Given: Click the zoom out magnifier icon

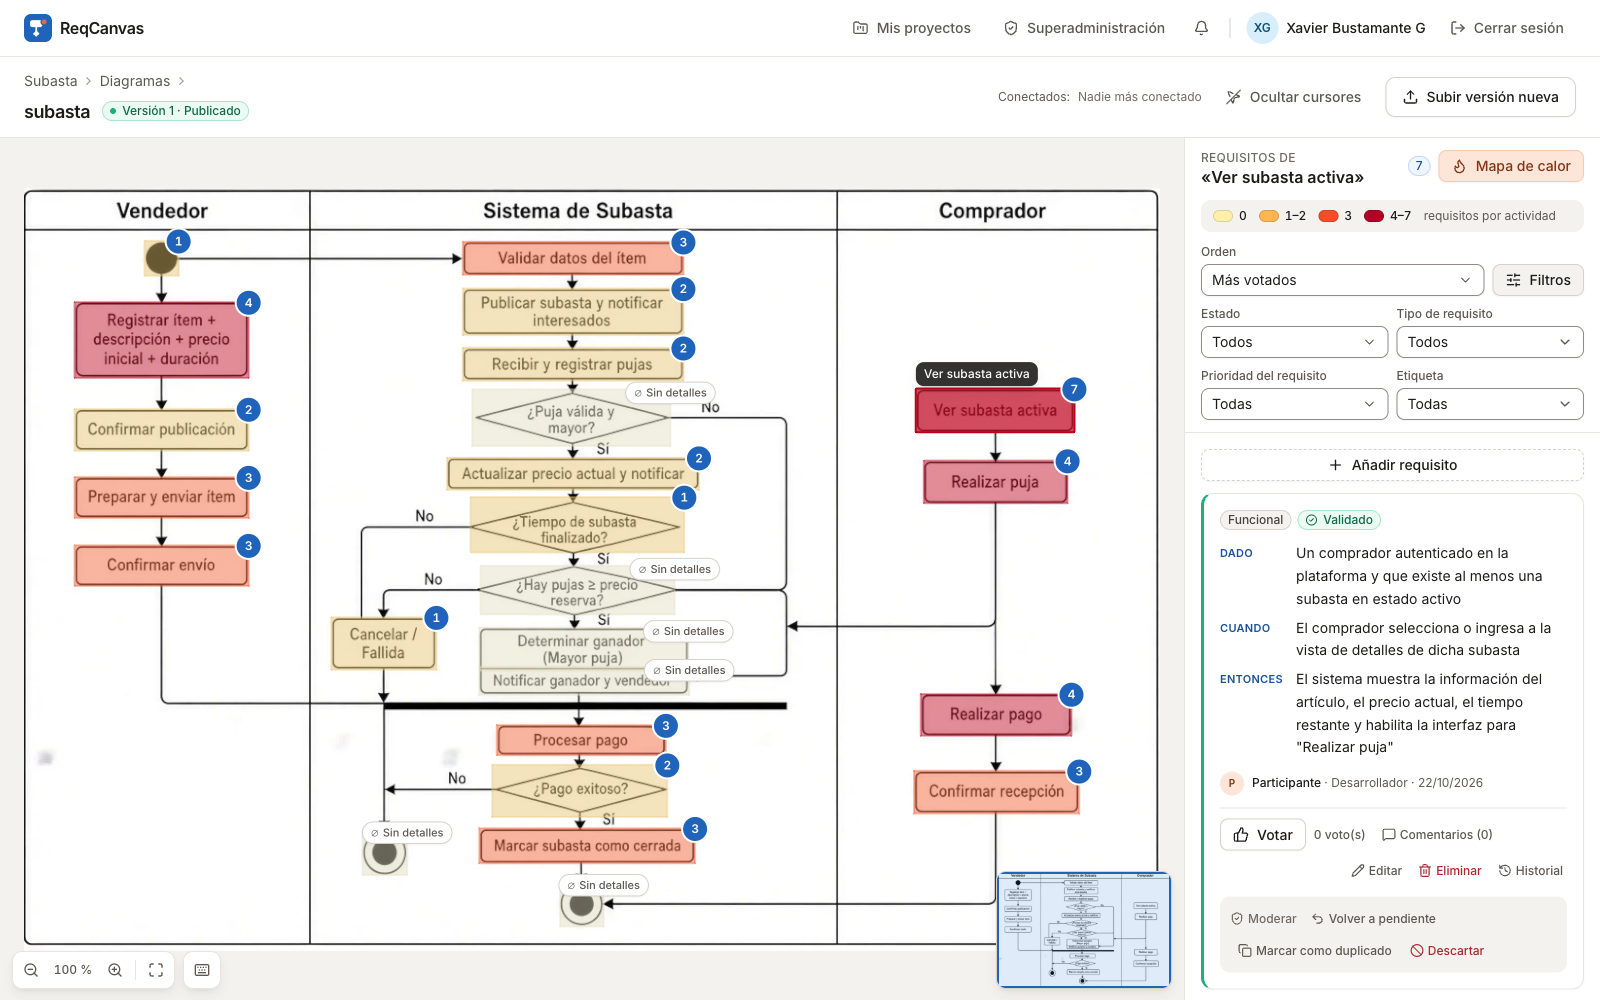Looking at the screenshot, I should (31, 970).
